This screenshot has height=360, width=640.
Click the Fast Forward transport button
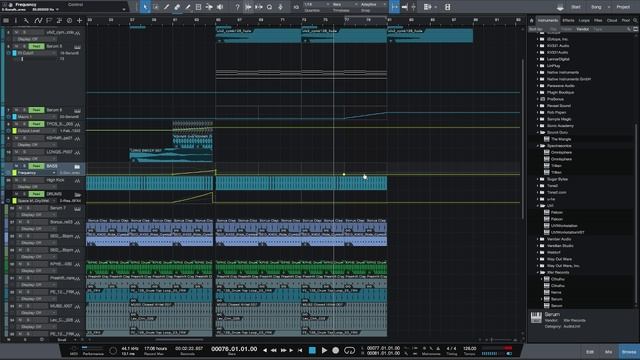[283, 350]
